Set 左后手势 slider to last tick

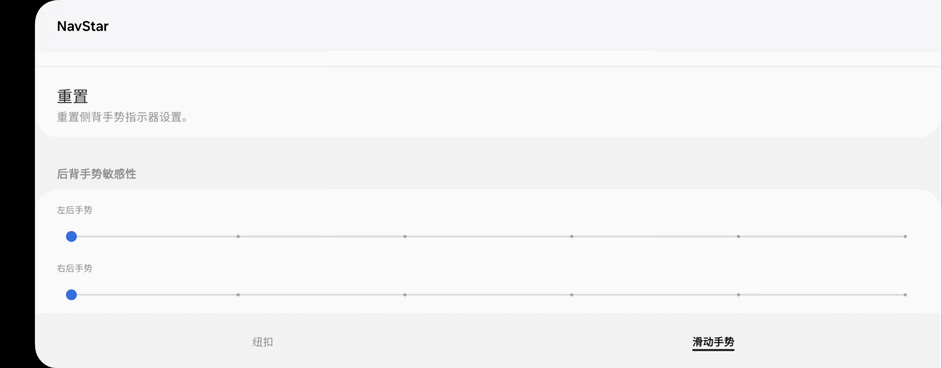[x=905, y=237]
